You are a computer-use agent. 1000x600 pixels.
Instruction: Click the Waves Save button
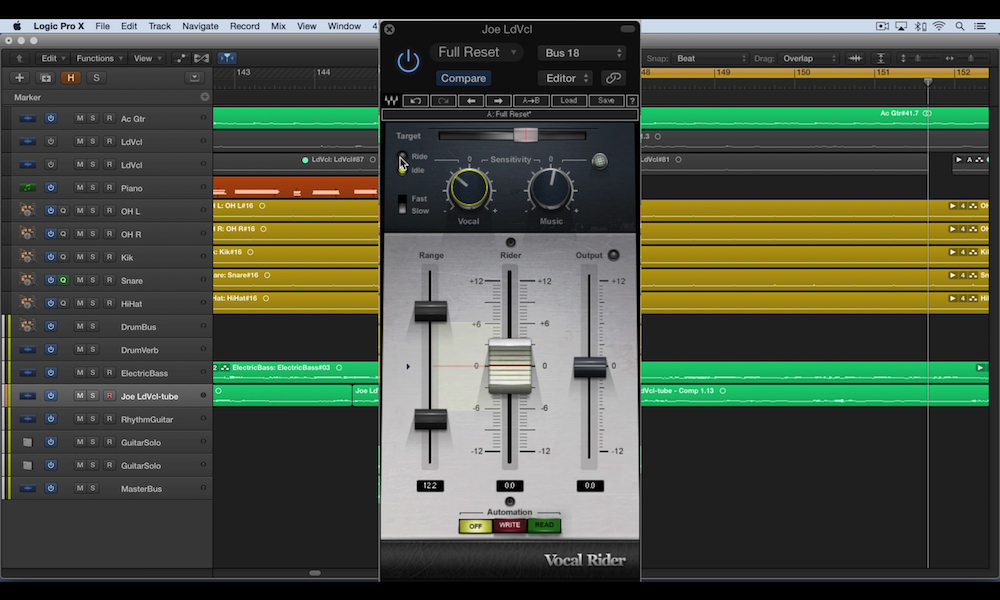point(607,101)
